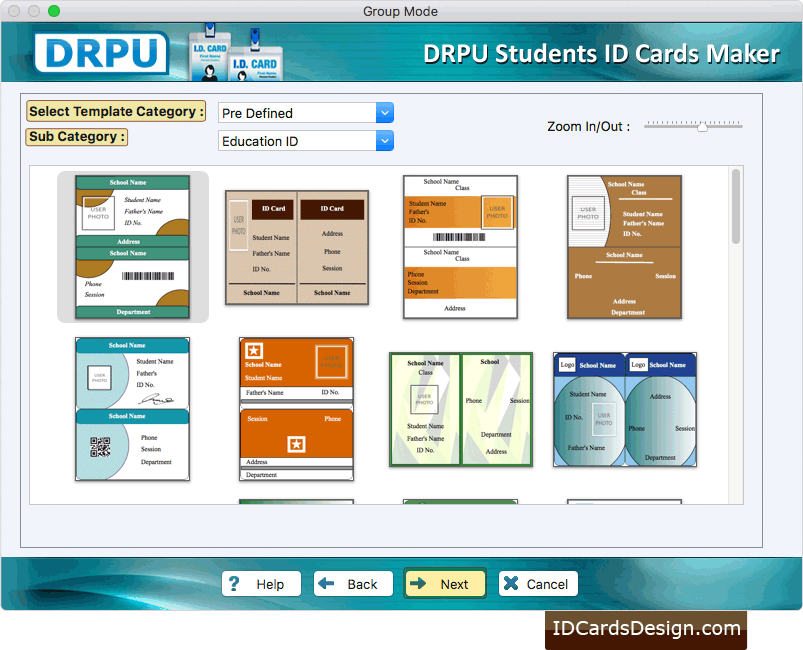This screenshot has width=803, height=650.
Task: Open the Pre Defined template category dropdown
Action: click(x=306, y=113)
